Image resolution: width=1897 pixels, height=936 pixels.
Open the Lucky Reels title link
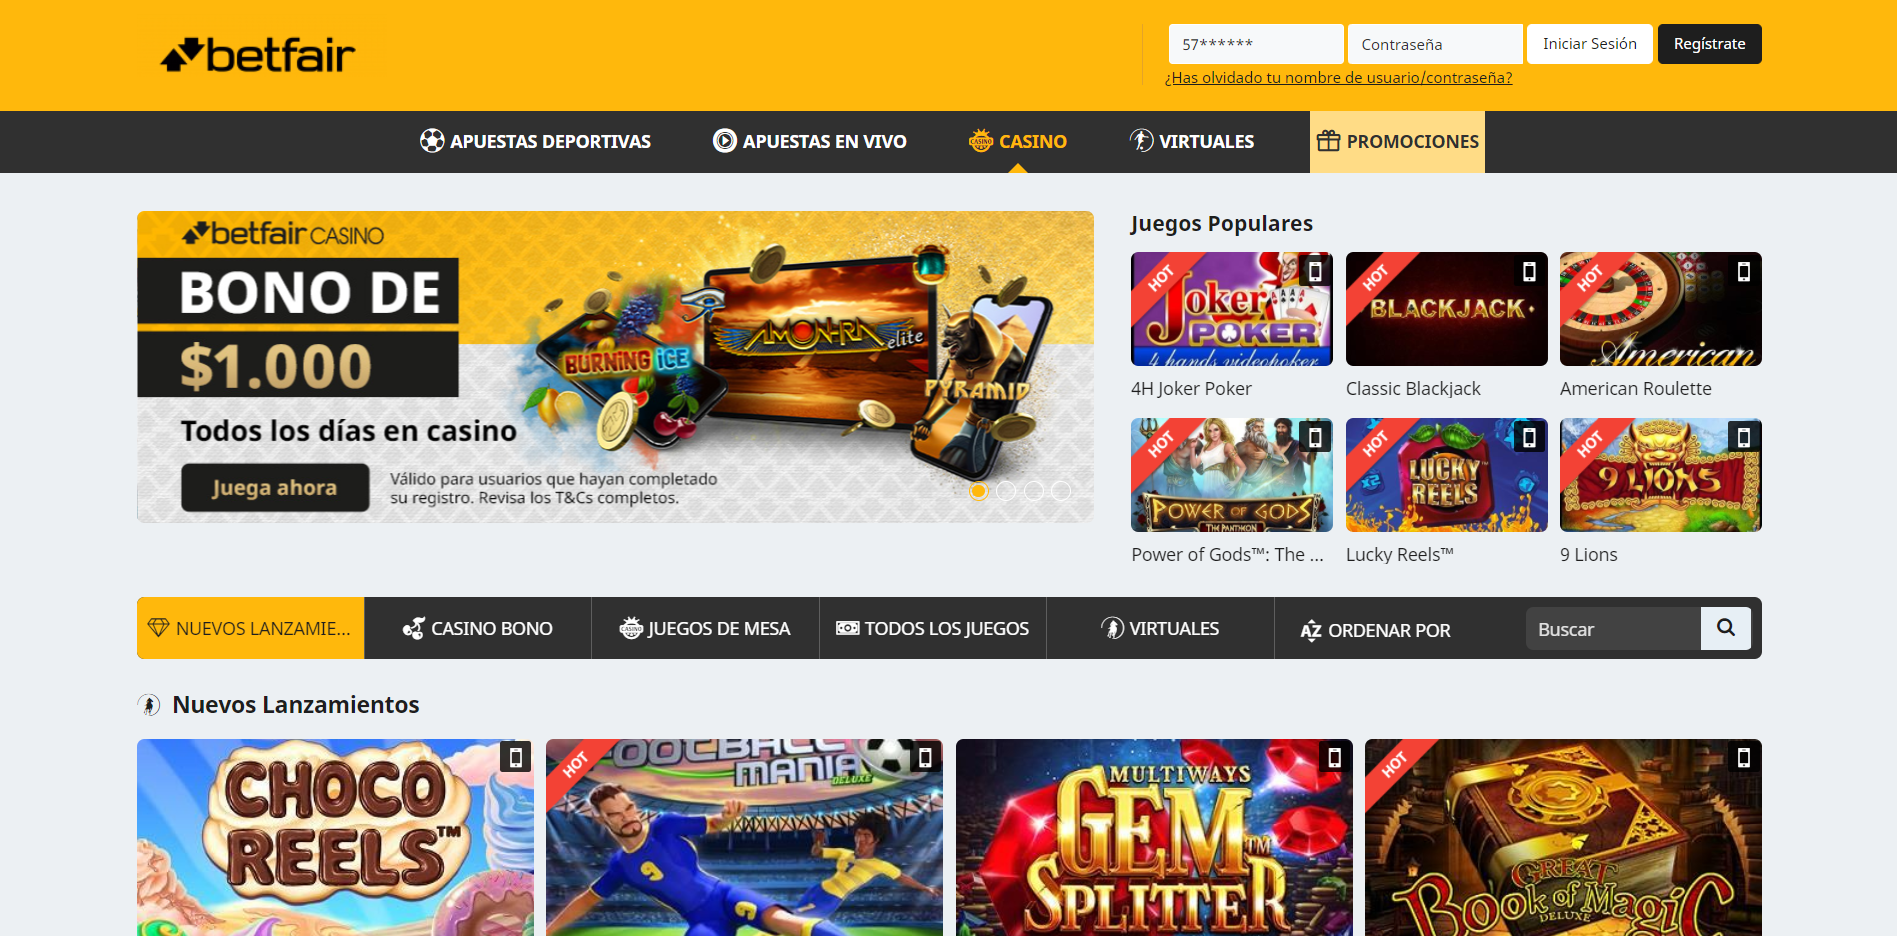1400,555
